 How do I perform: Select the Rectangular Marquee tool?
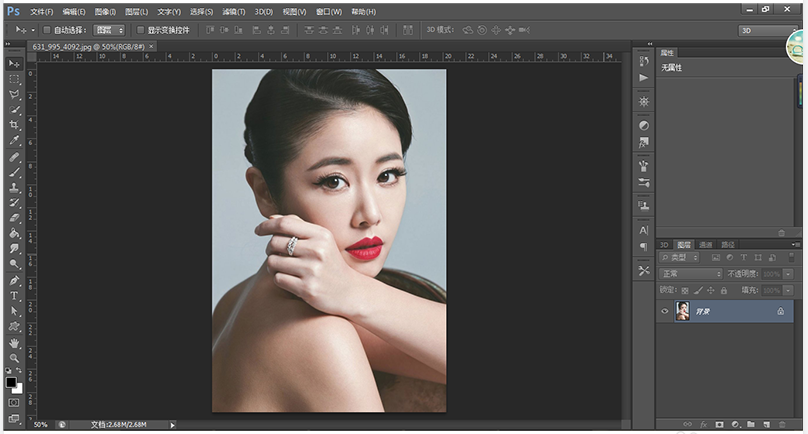pyautogui.click(x=14, y=78)
